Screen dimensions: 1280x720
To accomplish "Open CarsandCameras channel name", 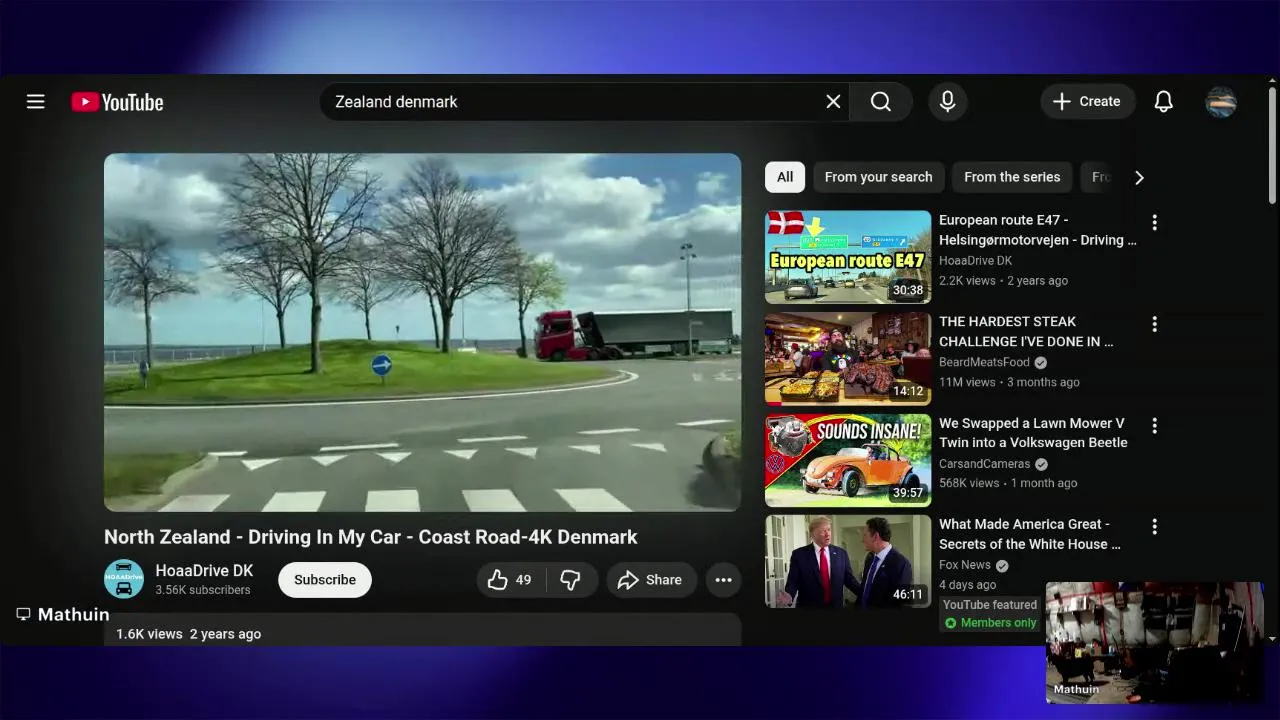I will pyautogui.click(x=984, y=464).
